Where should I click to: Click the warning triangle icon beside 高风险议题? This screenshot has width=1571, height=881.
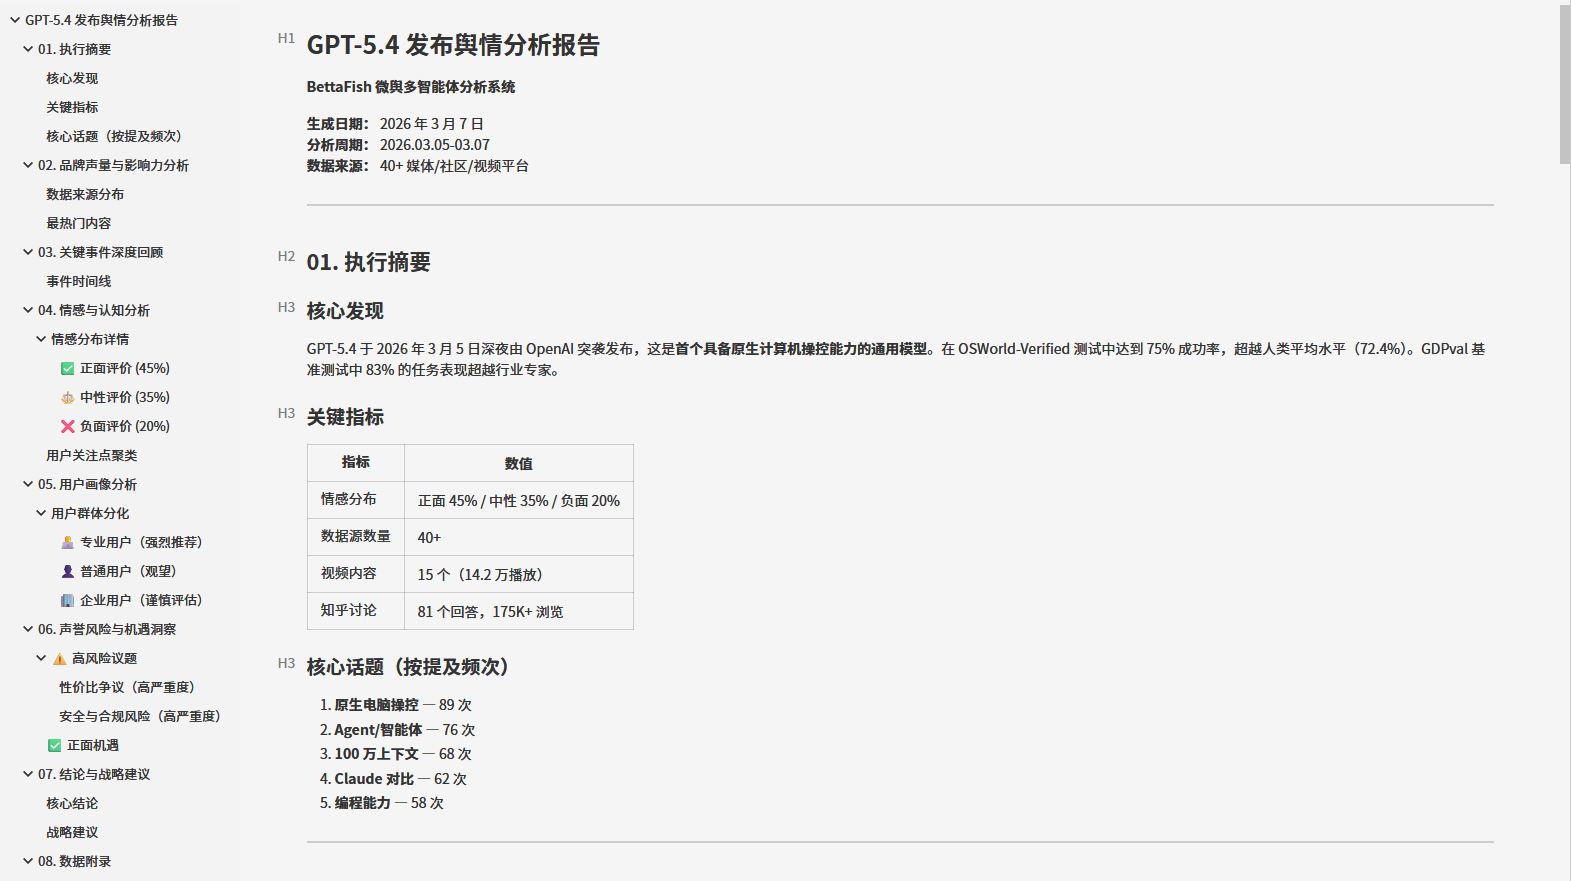coord(60,658)
